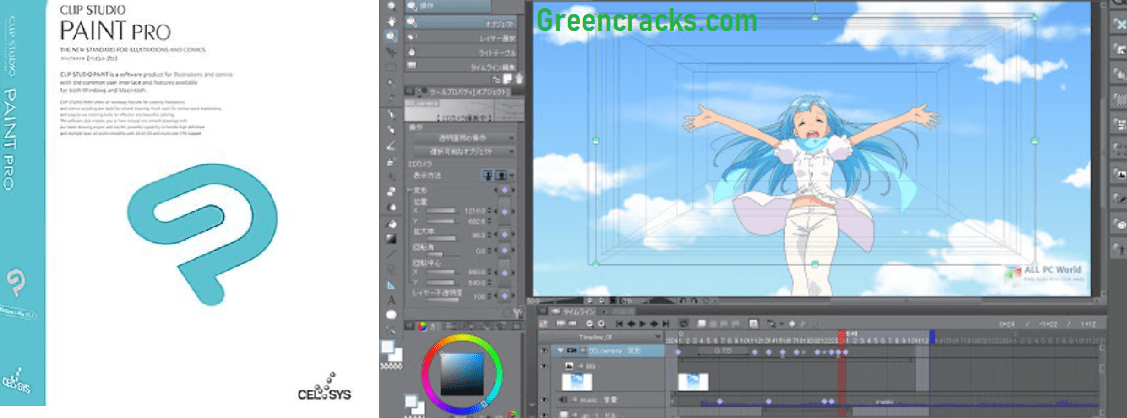This screenshot has width=1127, height=418.
Task: Select the Text tool (A icon)
Action: (391, 300)
